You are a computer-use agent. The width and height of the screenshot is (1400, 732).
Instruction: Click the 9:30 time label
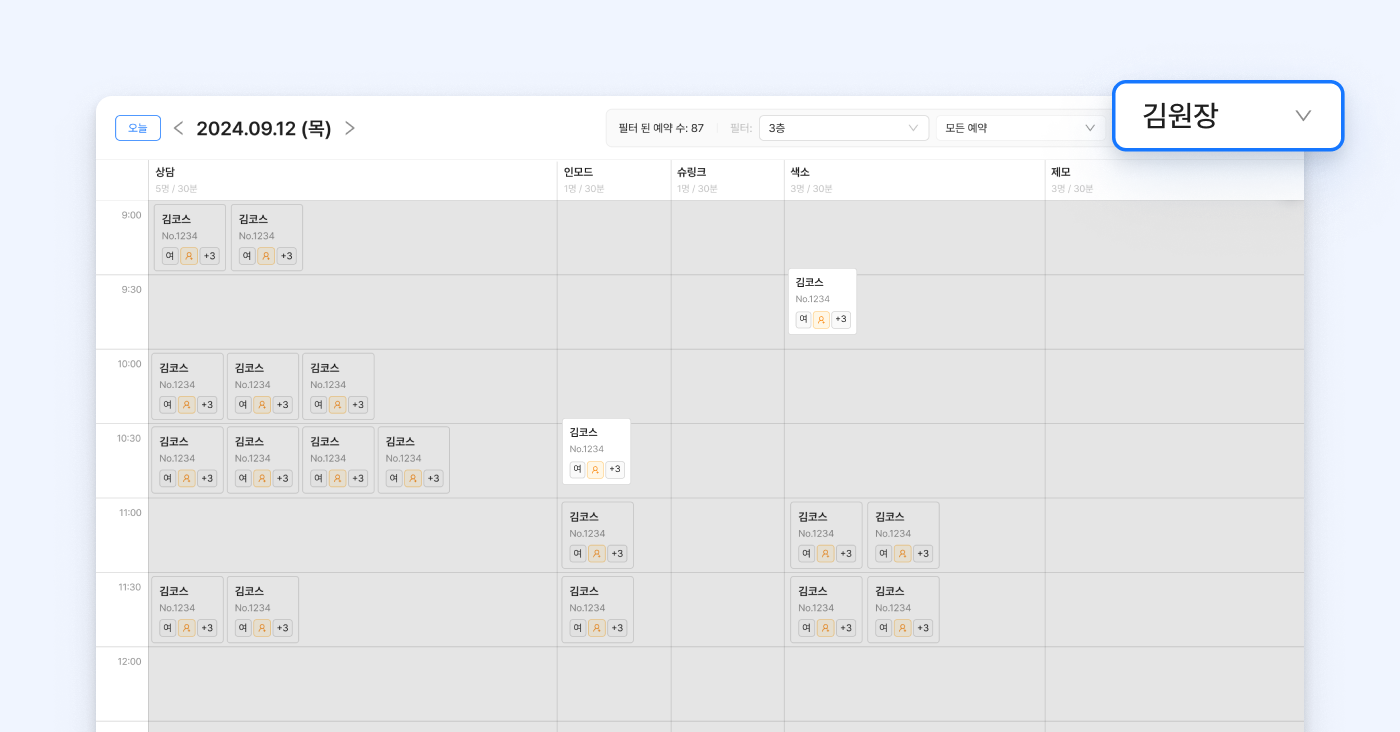click(x=131, y=290)
